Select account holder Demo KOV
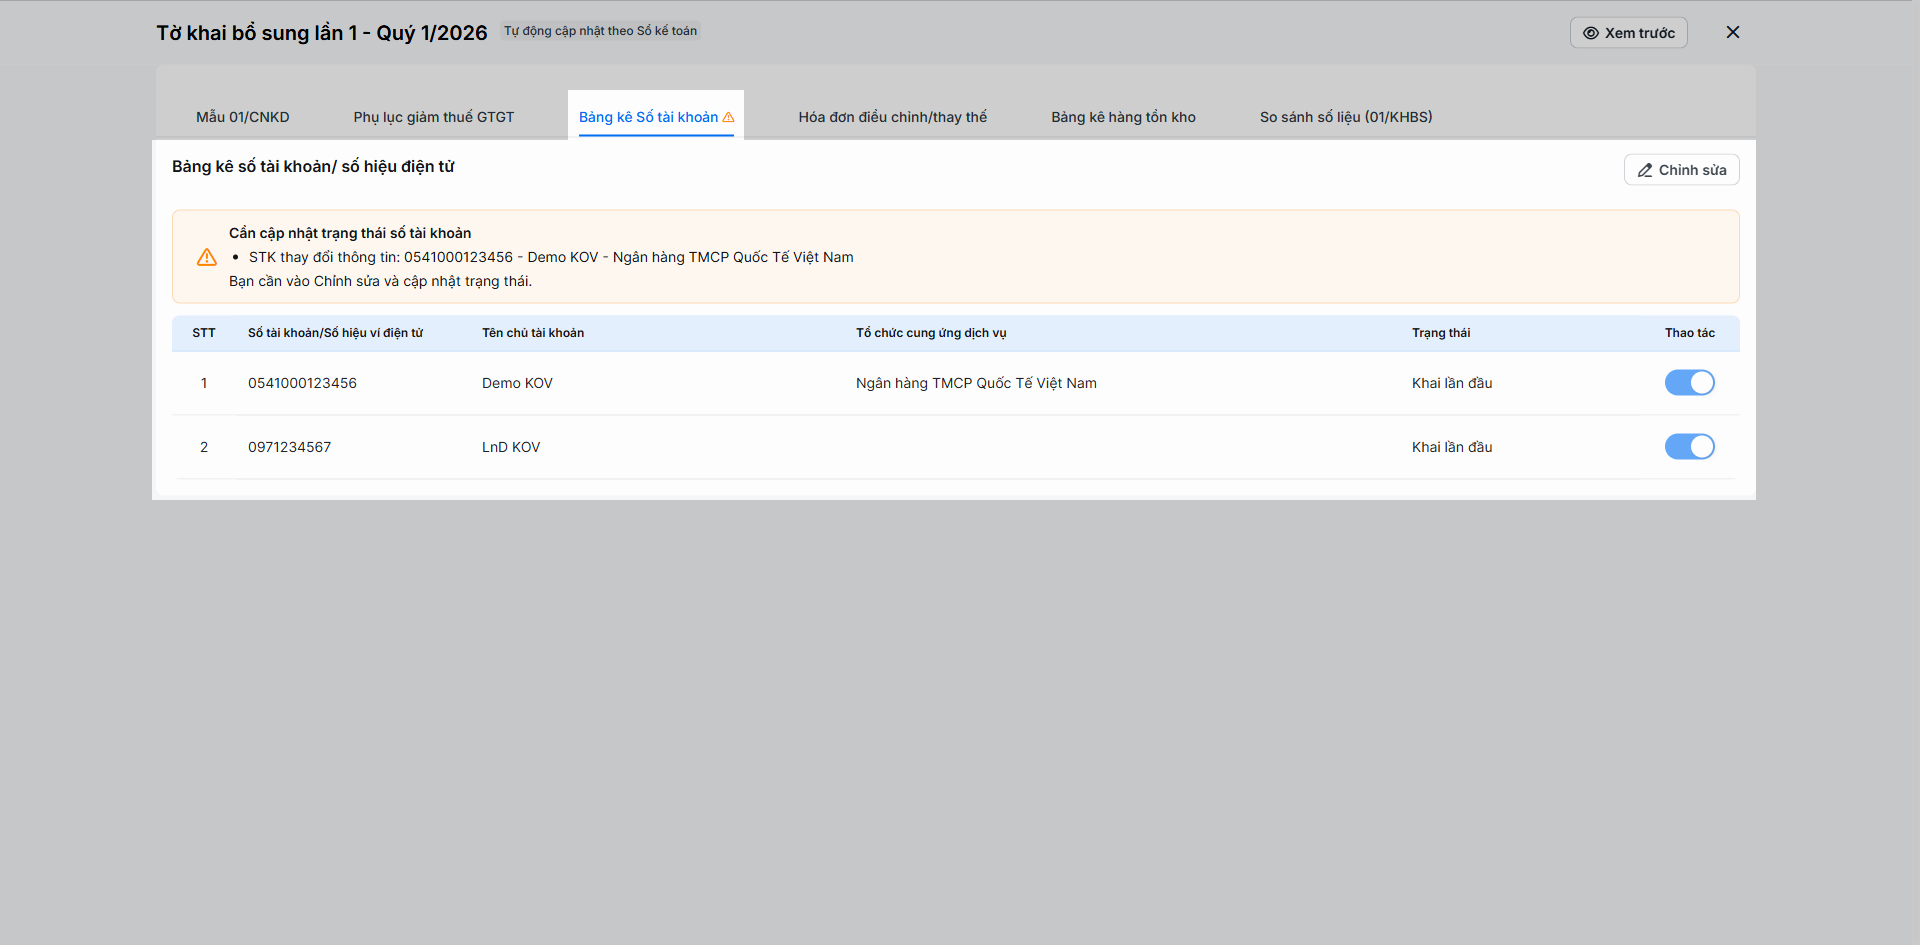Viewport: 1920px width, 945px height. (517, 383)
